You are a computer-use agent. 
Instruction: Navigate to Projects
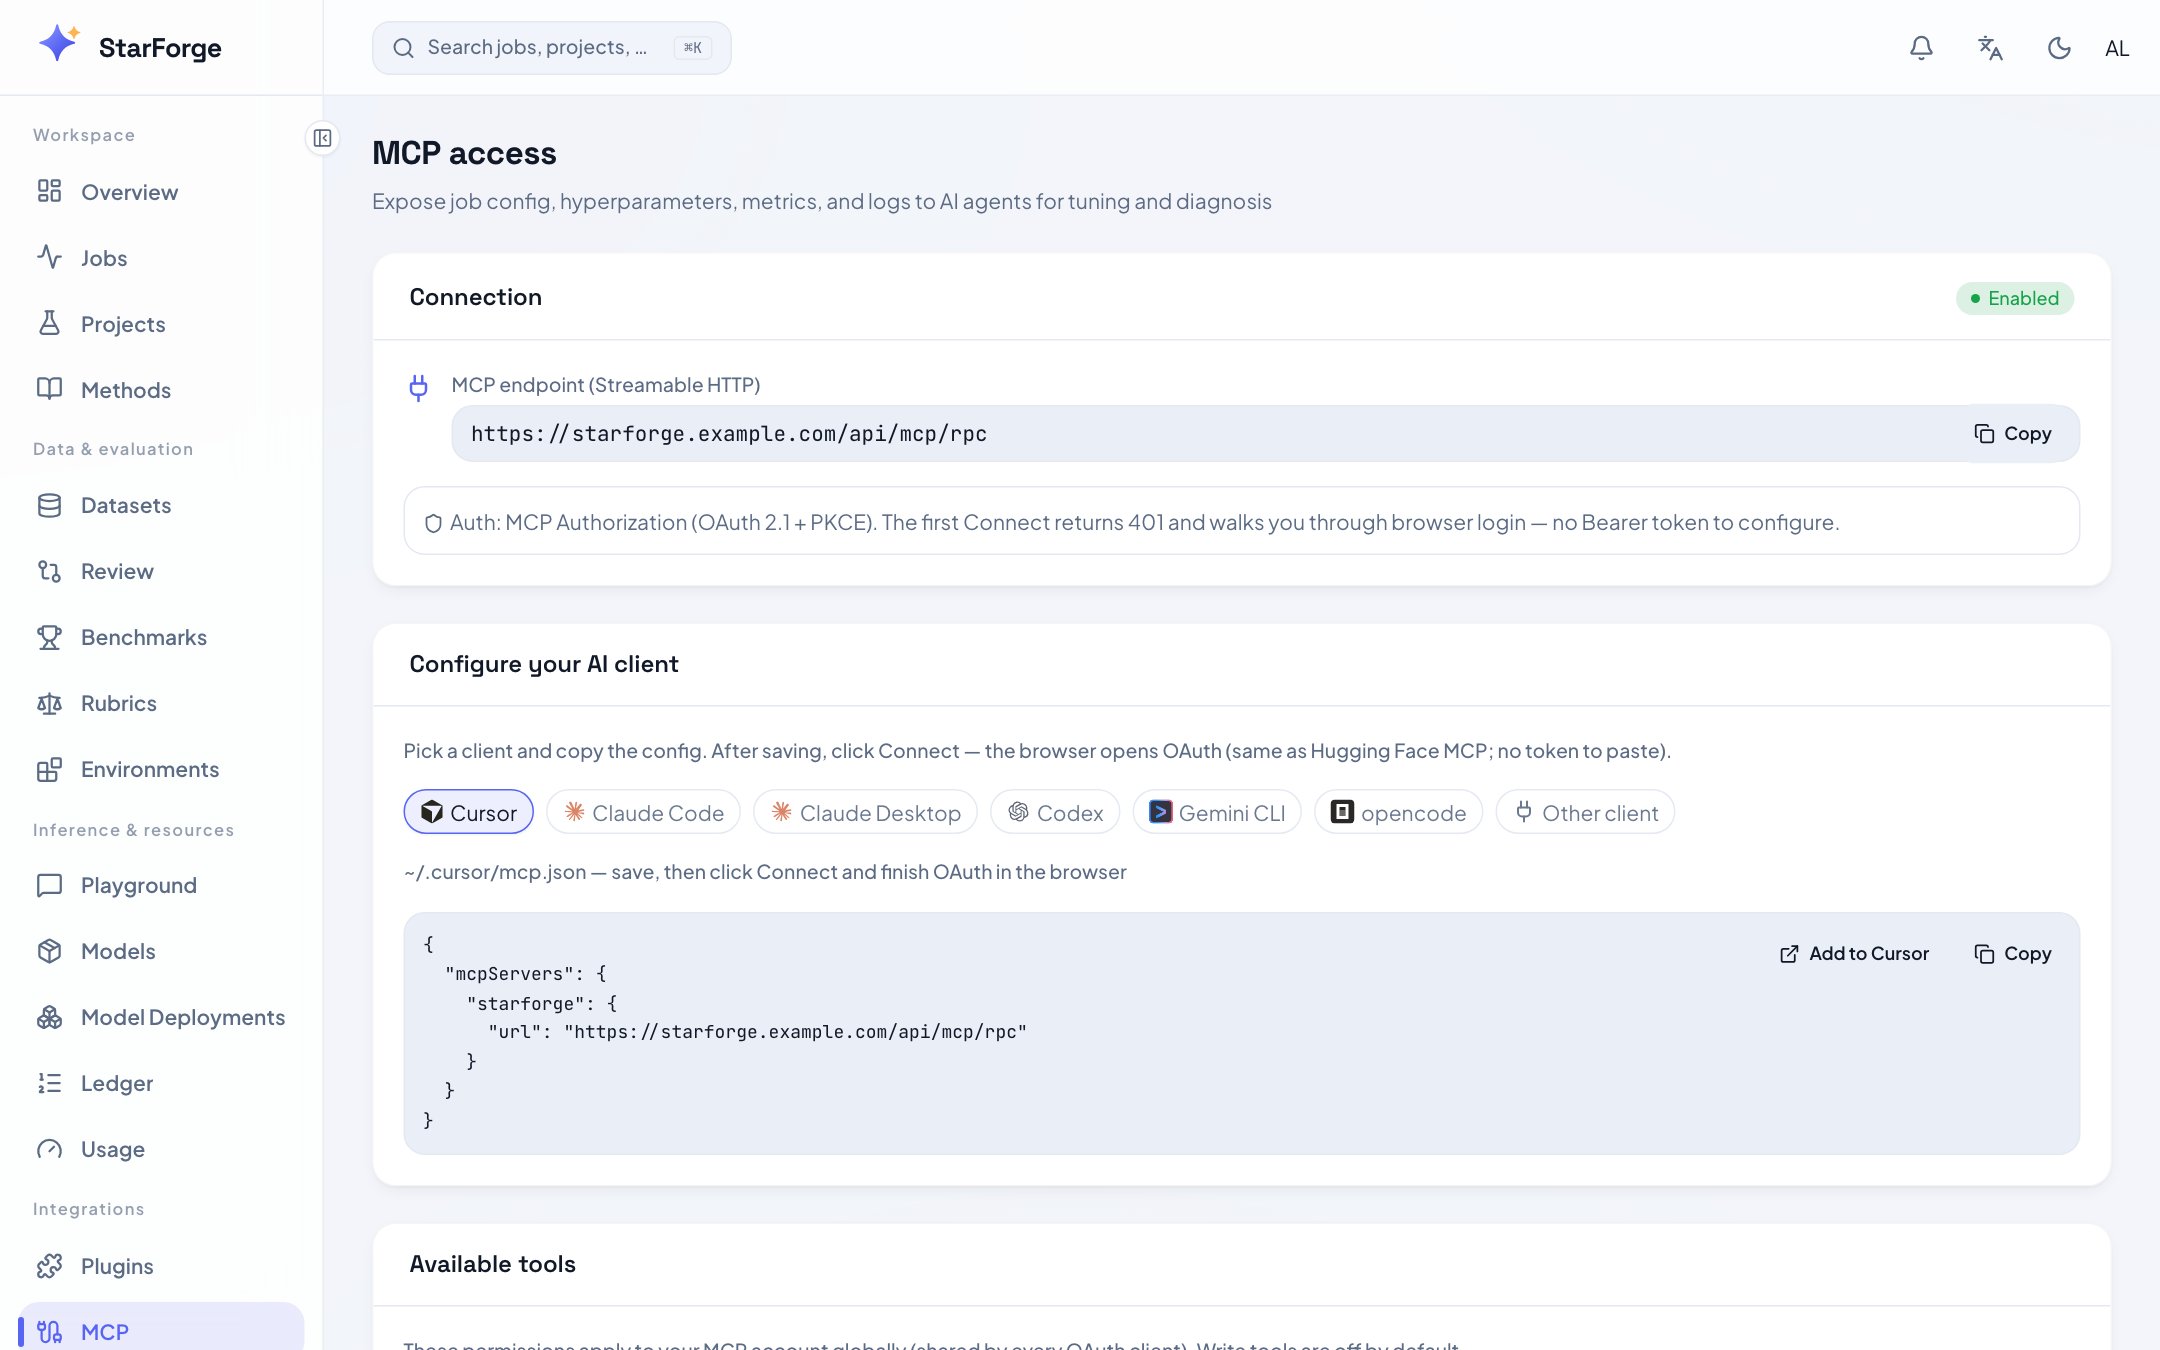pos(160,324)
